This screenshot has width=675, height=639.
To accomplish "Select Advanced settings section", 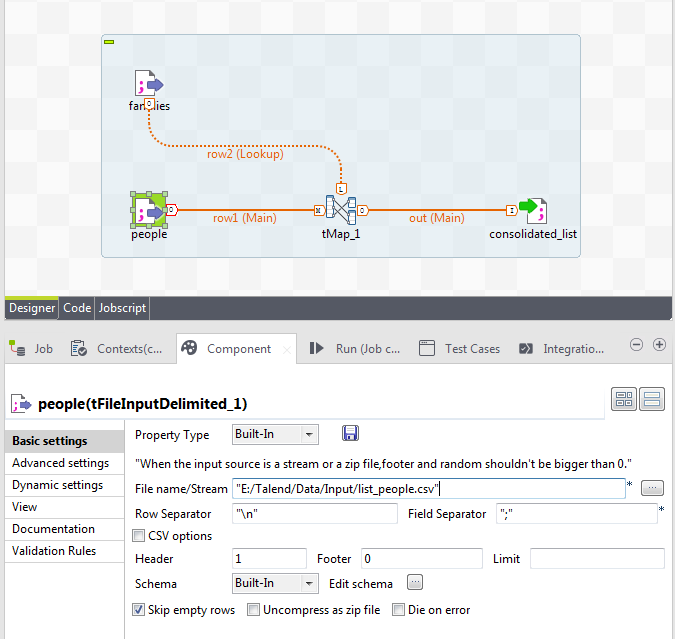I will pos(65,463).
